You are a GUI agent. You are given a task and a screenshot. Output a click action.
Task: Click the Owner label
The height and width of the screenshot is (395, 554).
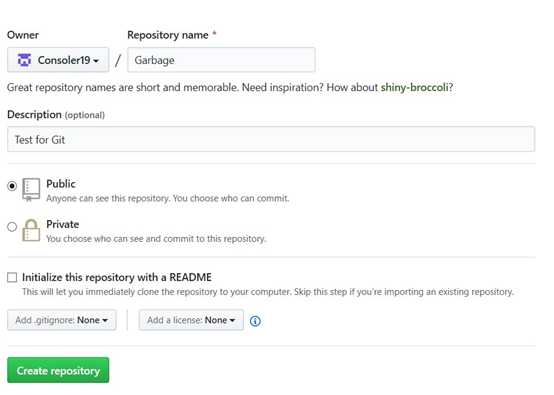pyautogui.click(x=23, y=35)
